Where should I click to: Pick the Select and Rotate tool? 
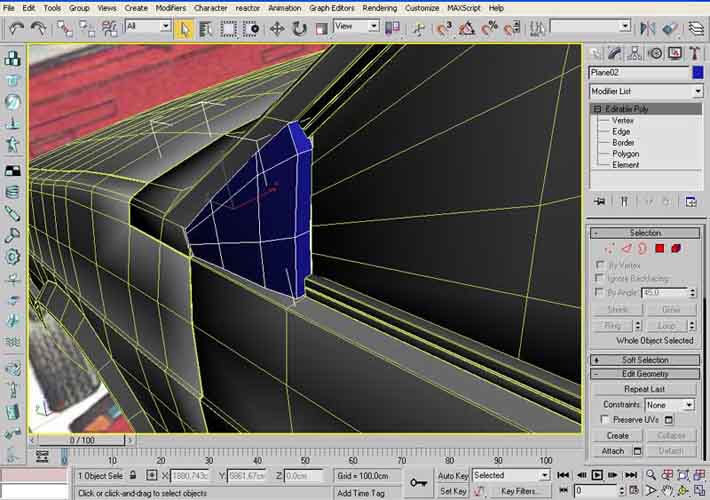point(299,29)
